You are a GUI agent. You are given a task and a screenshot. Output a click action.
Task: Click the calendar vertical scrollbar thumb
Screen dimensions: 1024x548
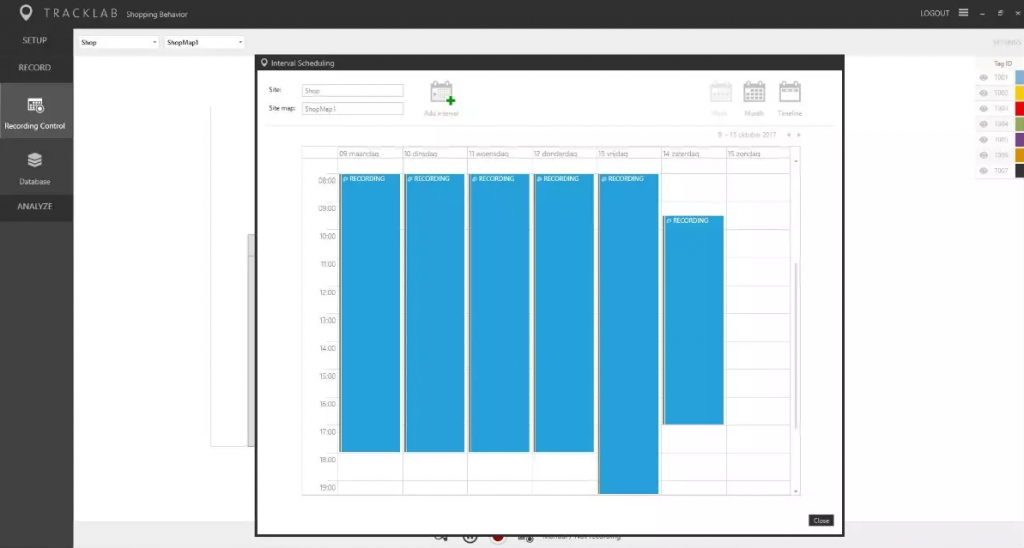pyautogui.click(x=795, y=346)
